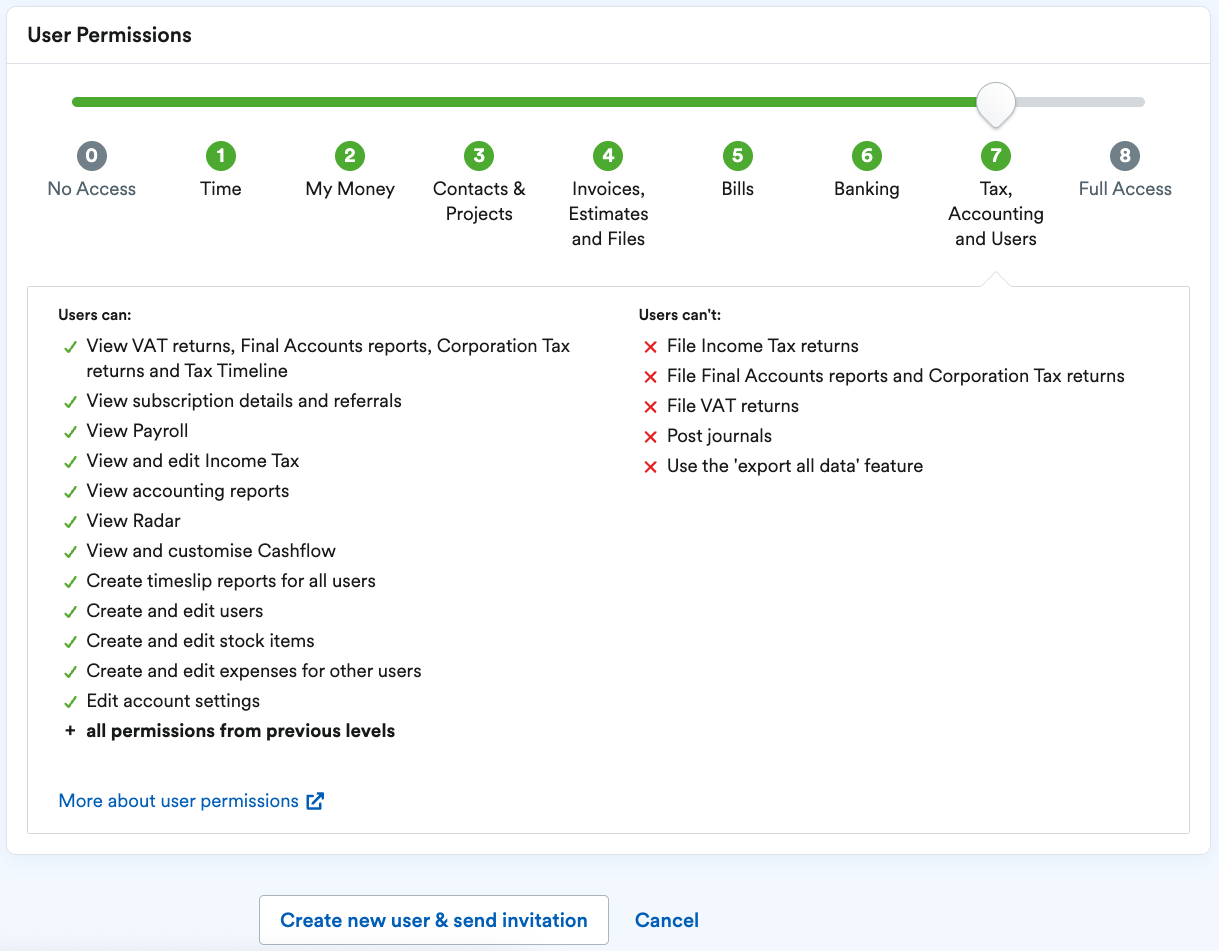Click the Invoices, Estimates and Files label
The width and height of the screenshot is (1219, 951).
point(608,214)
